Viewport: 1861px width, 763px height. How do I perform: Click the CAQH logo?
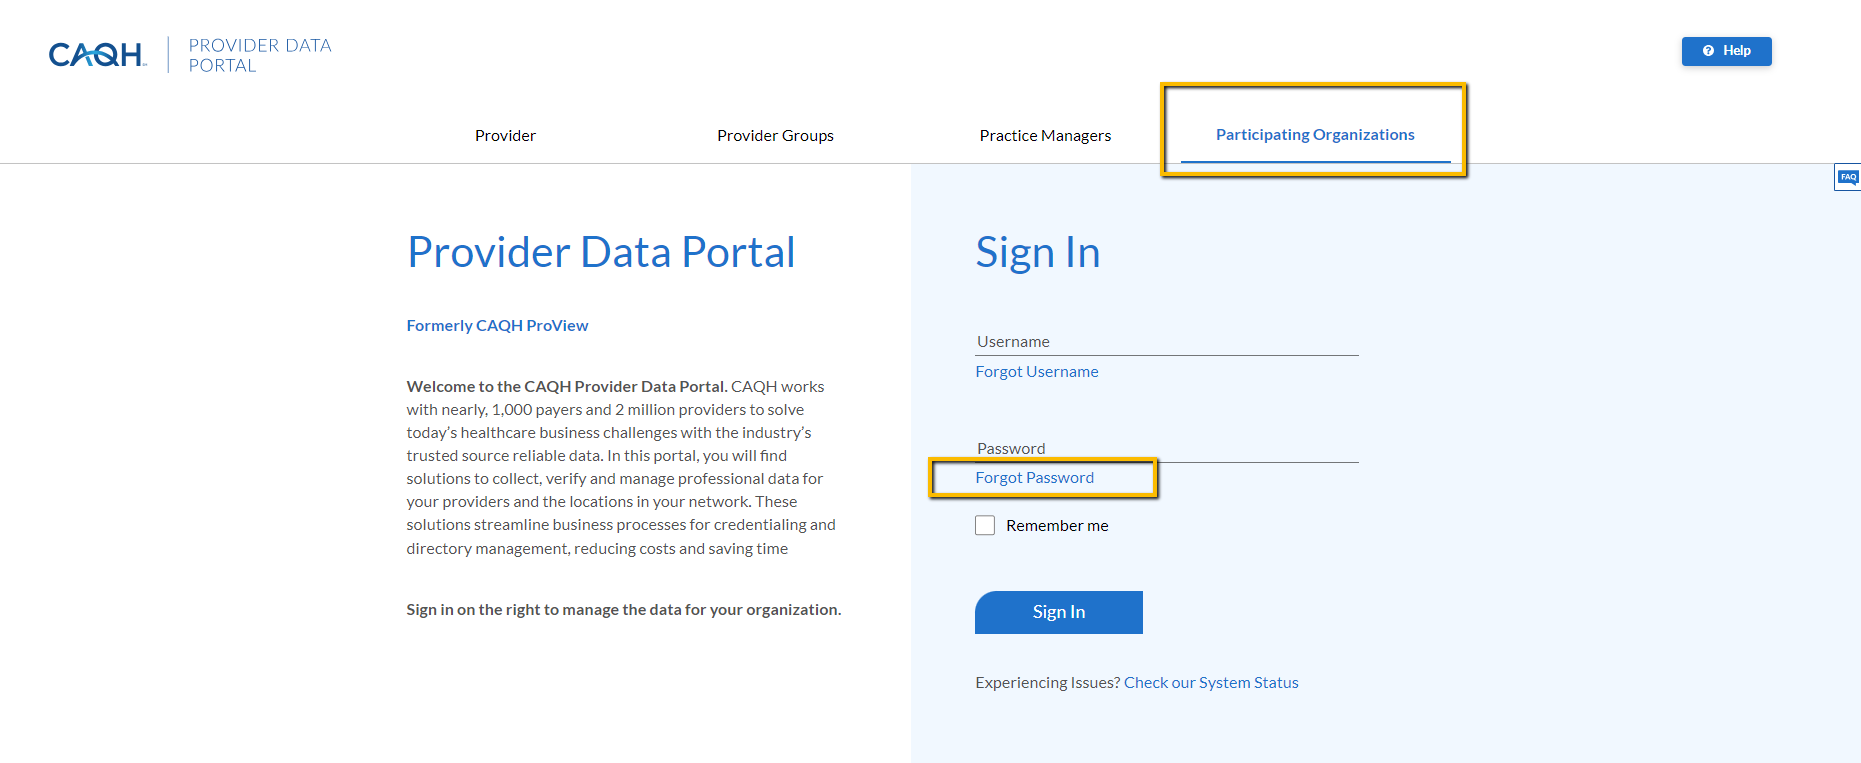pyautogui.click(x=96, y=55)
